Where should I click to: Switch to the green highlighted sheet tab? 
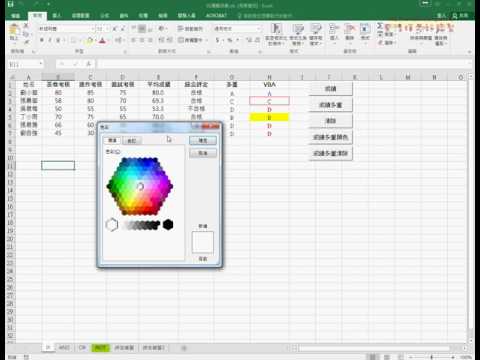tap(100, 348)
